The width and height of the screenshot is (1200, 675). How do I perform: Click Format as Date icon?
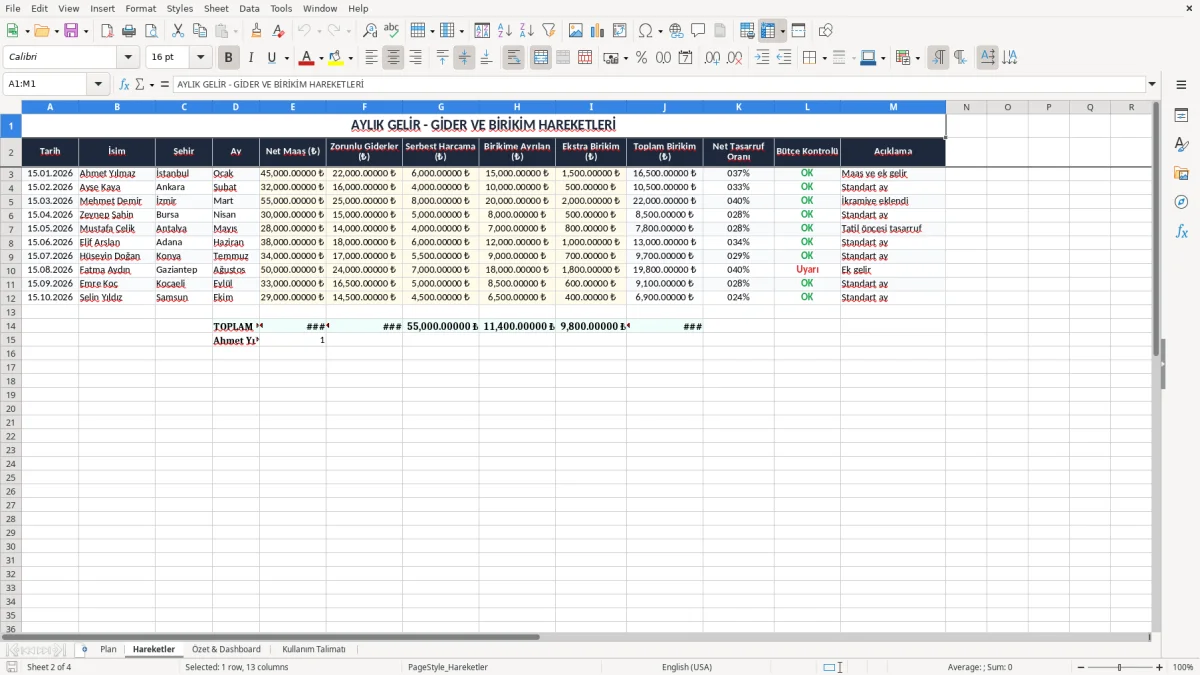(x=686, y=58)
